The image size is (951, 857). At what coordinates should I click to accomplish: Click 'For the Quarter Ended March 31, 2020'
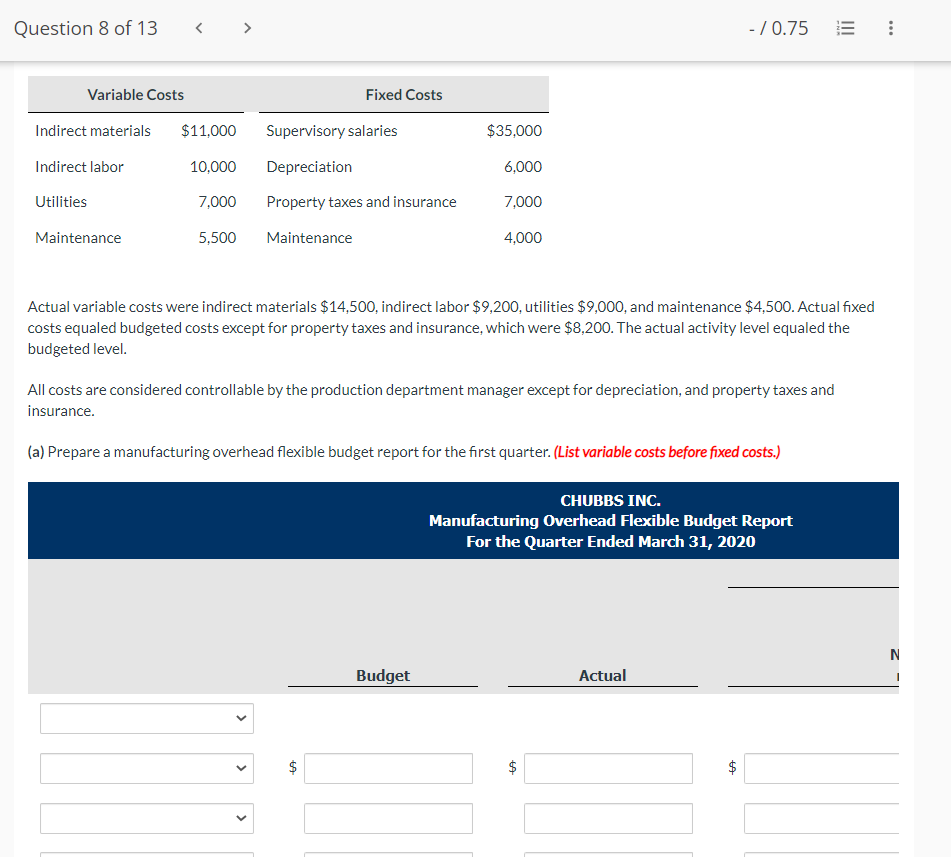point(611,541)
